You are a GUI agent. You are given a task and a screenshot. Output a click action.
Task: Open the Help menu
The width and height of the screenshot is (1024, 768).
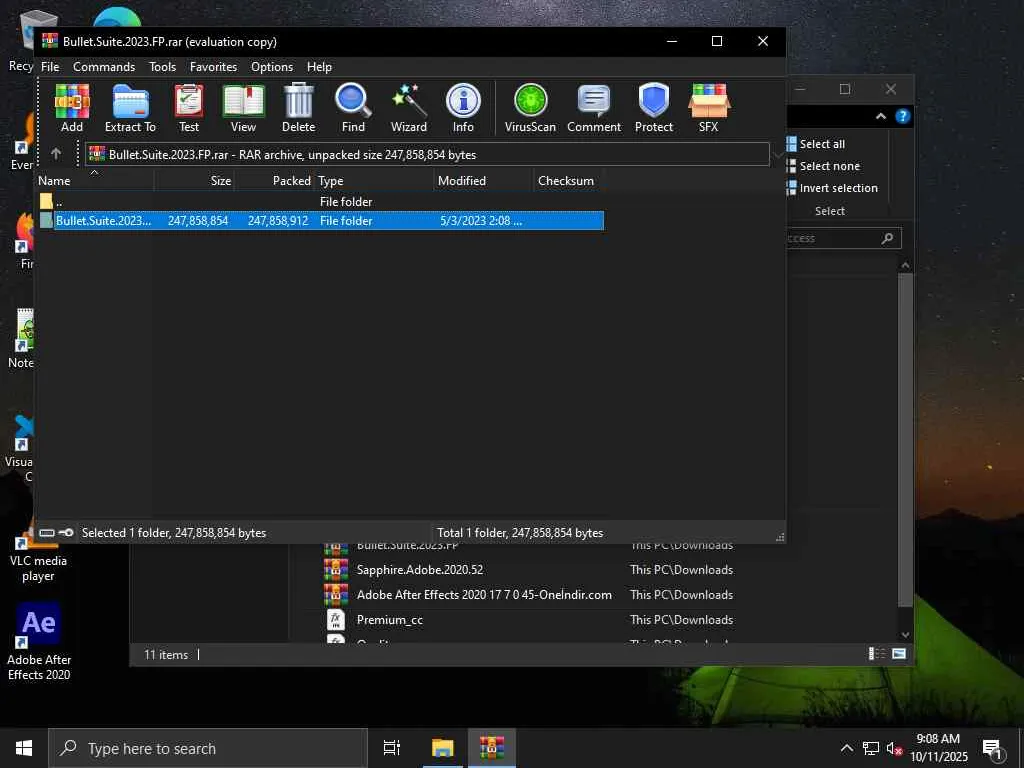[x=319, y=67]
